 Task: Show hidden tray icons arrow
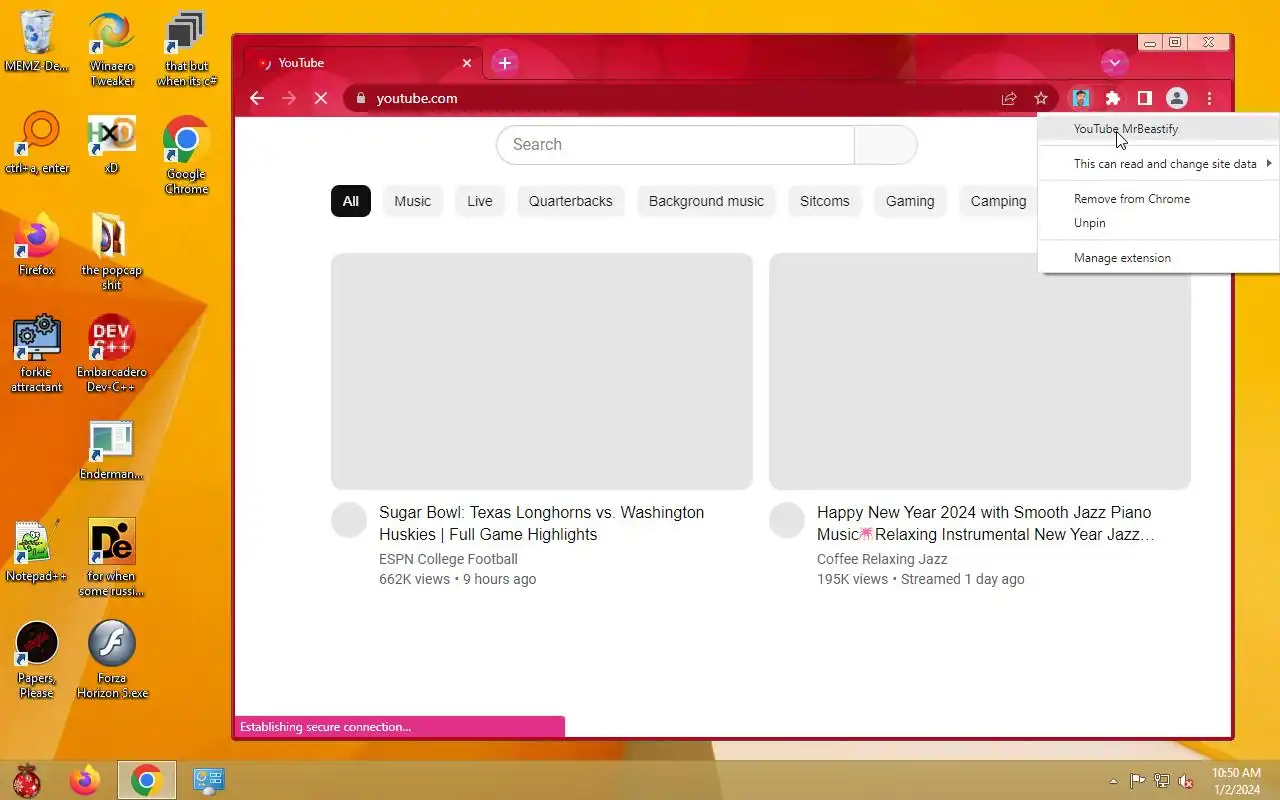(x=1113, y=781)
